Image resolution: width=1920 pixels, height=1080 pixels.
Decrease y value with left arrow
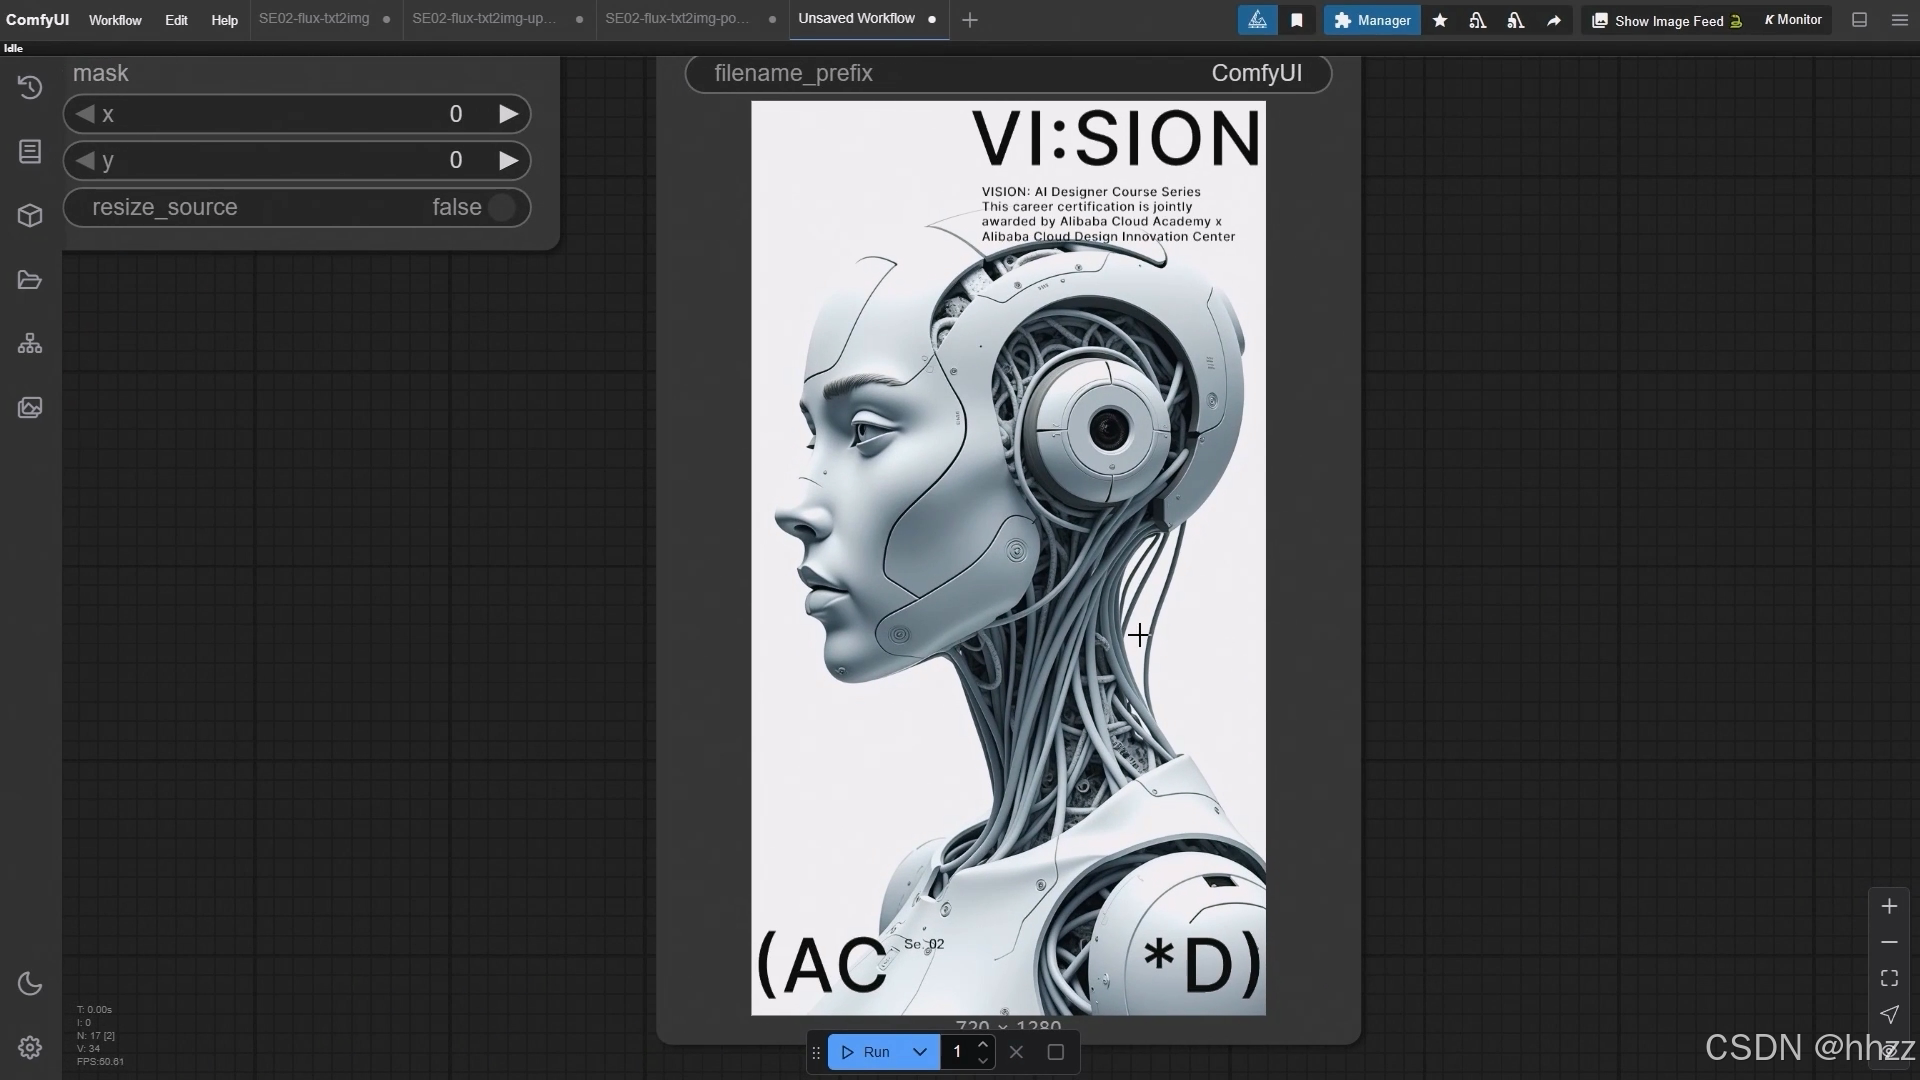click(x=85, y=160)
